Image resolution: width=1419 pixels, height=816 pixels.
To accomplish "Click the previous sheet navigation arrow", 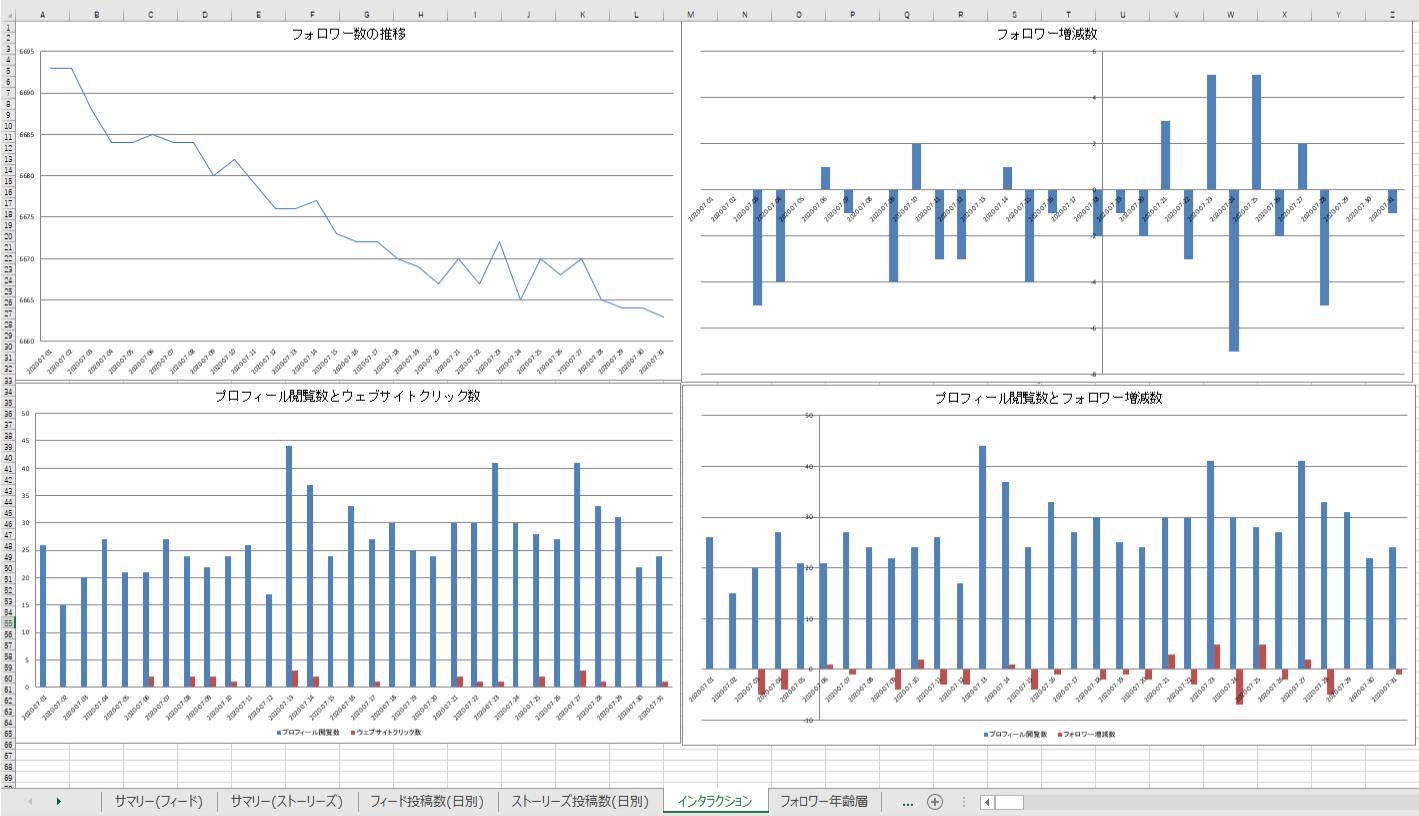I will 30,802.
